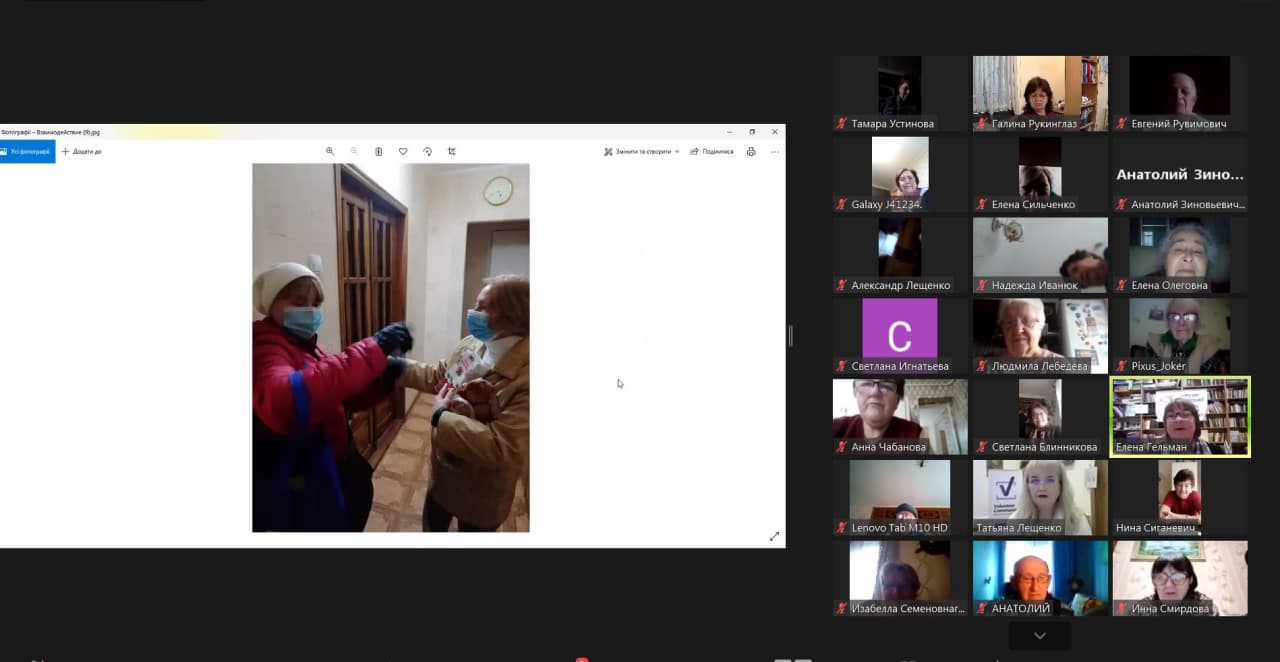This screenshot has width=1280, height=662.
Task: Click Светлана Игнатьева's purple avatar tile
Action: (x=900, y=330)
